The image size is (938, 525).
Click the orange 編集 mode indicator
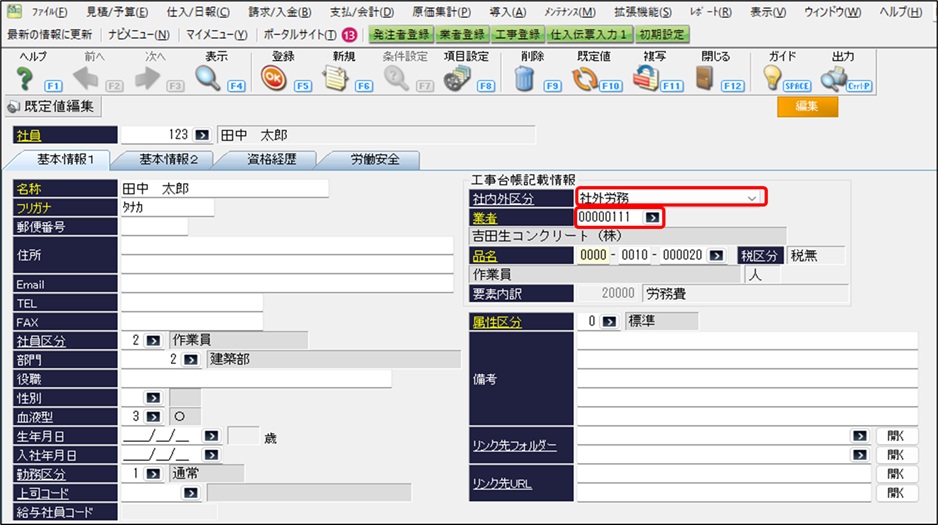tap(807, 106)
